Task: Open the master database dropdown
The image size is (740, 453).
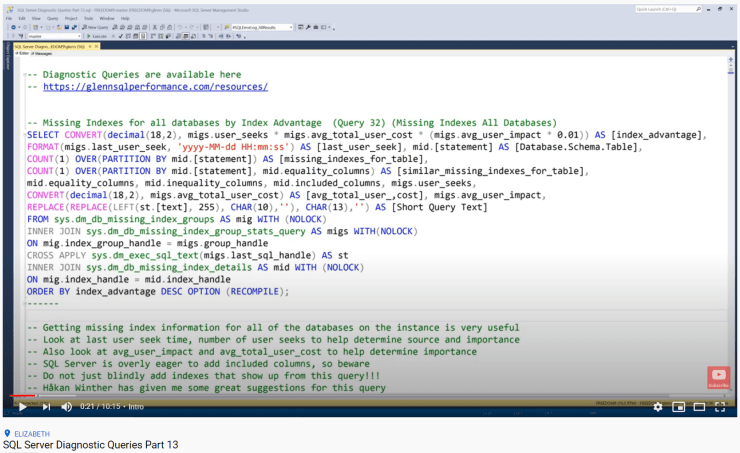Action: 54,36
